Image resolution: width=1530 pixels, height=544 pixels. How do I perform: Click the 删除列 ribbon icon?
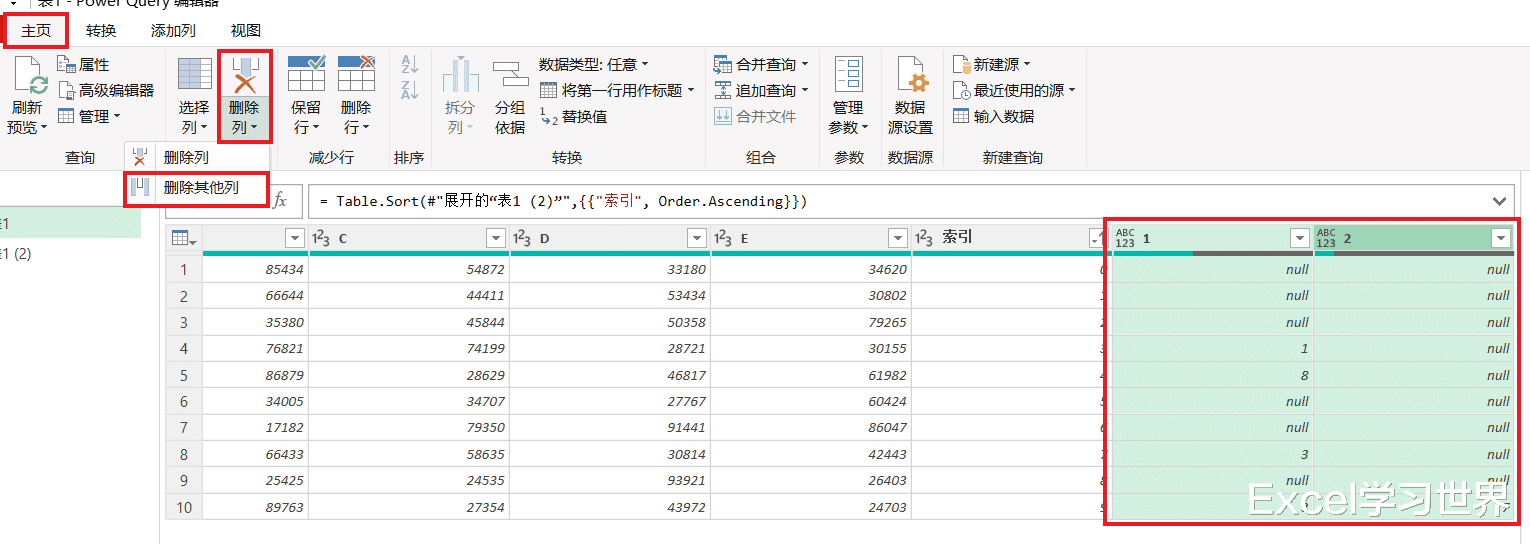(245, 75)
